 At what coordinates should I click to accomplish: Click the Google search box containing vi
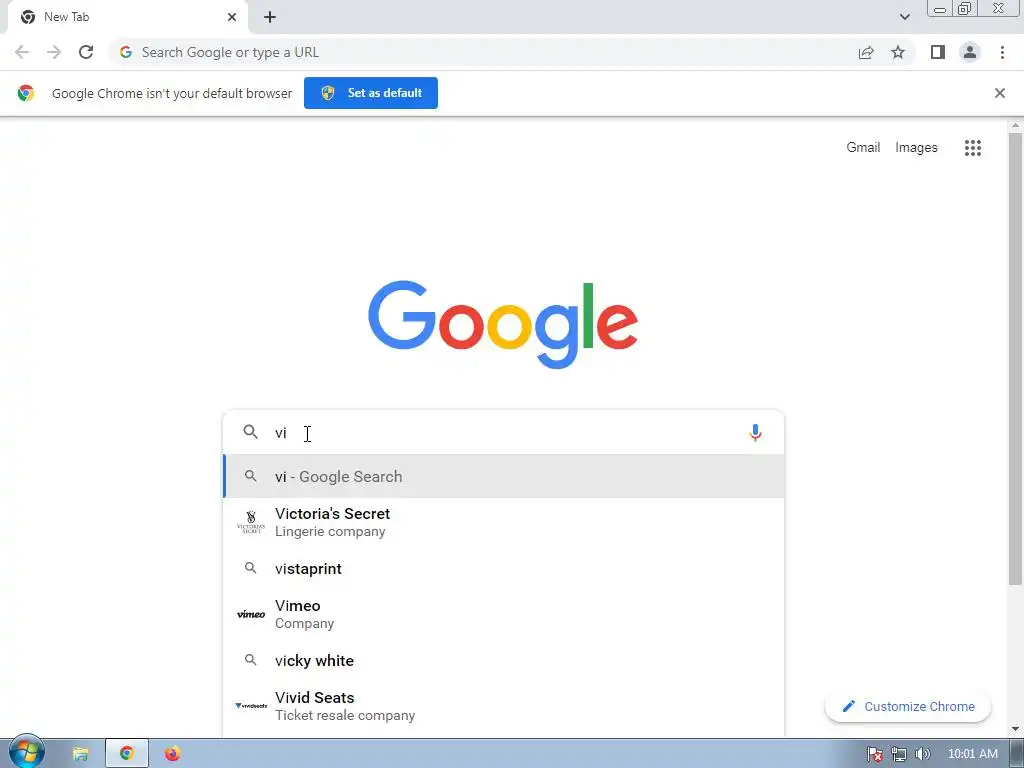(503, 432)
